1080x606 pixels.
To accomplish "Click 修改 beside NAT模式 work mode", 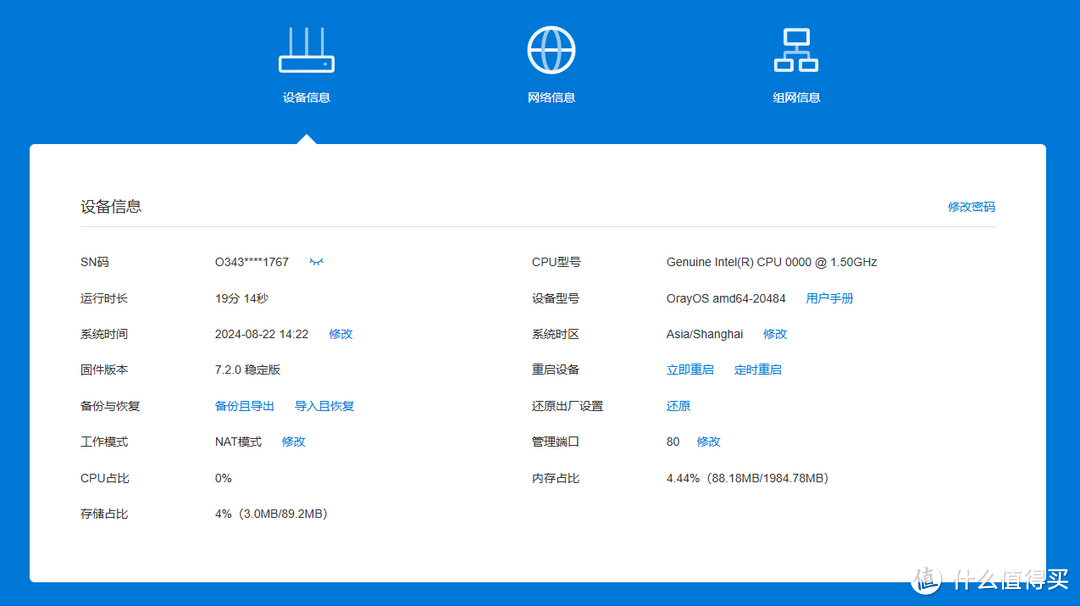I will tap(293, 441).
